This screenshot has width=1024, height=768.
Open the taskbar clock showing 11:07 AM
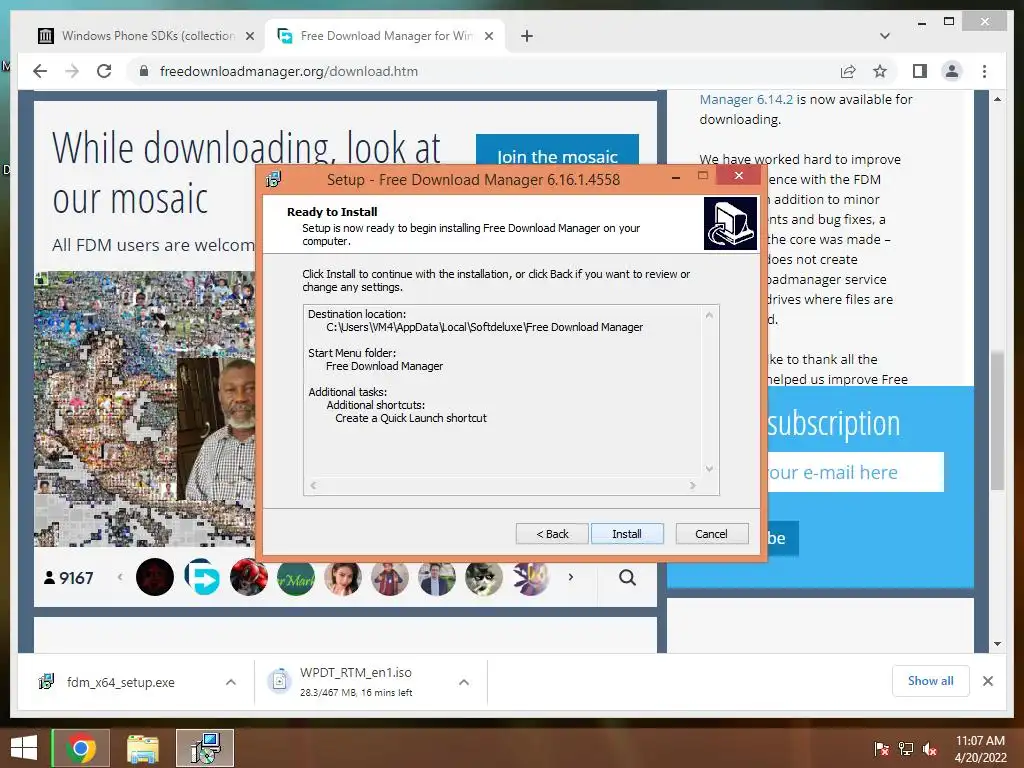[x=980, y=749]
